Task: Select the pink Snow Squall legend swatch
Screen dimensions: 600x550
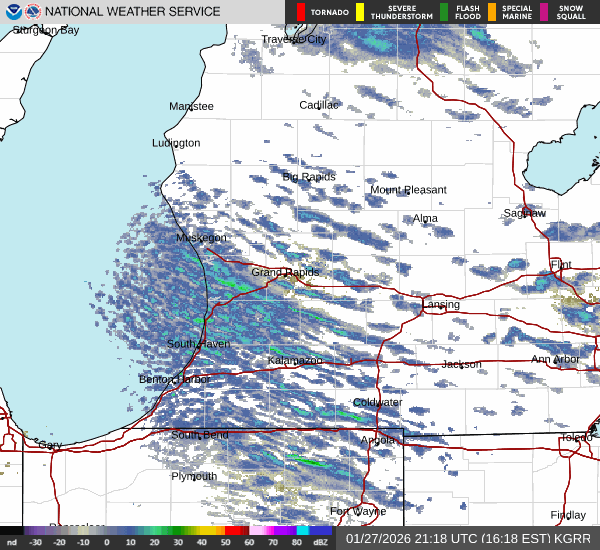Action: 544,12
